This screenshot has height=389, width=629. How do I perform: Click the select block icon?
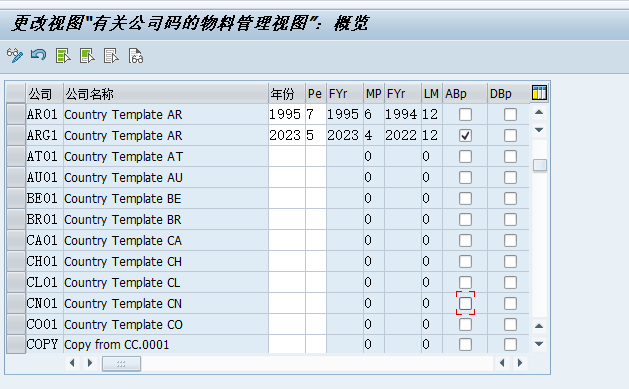87,56
